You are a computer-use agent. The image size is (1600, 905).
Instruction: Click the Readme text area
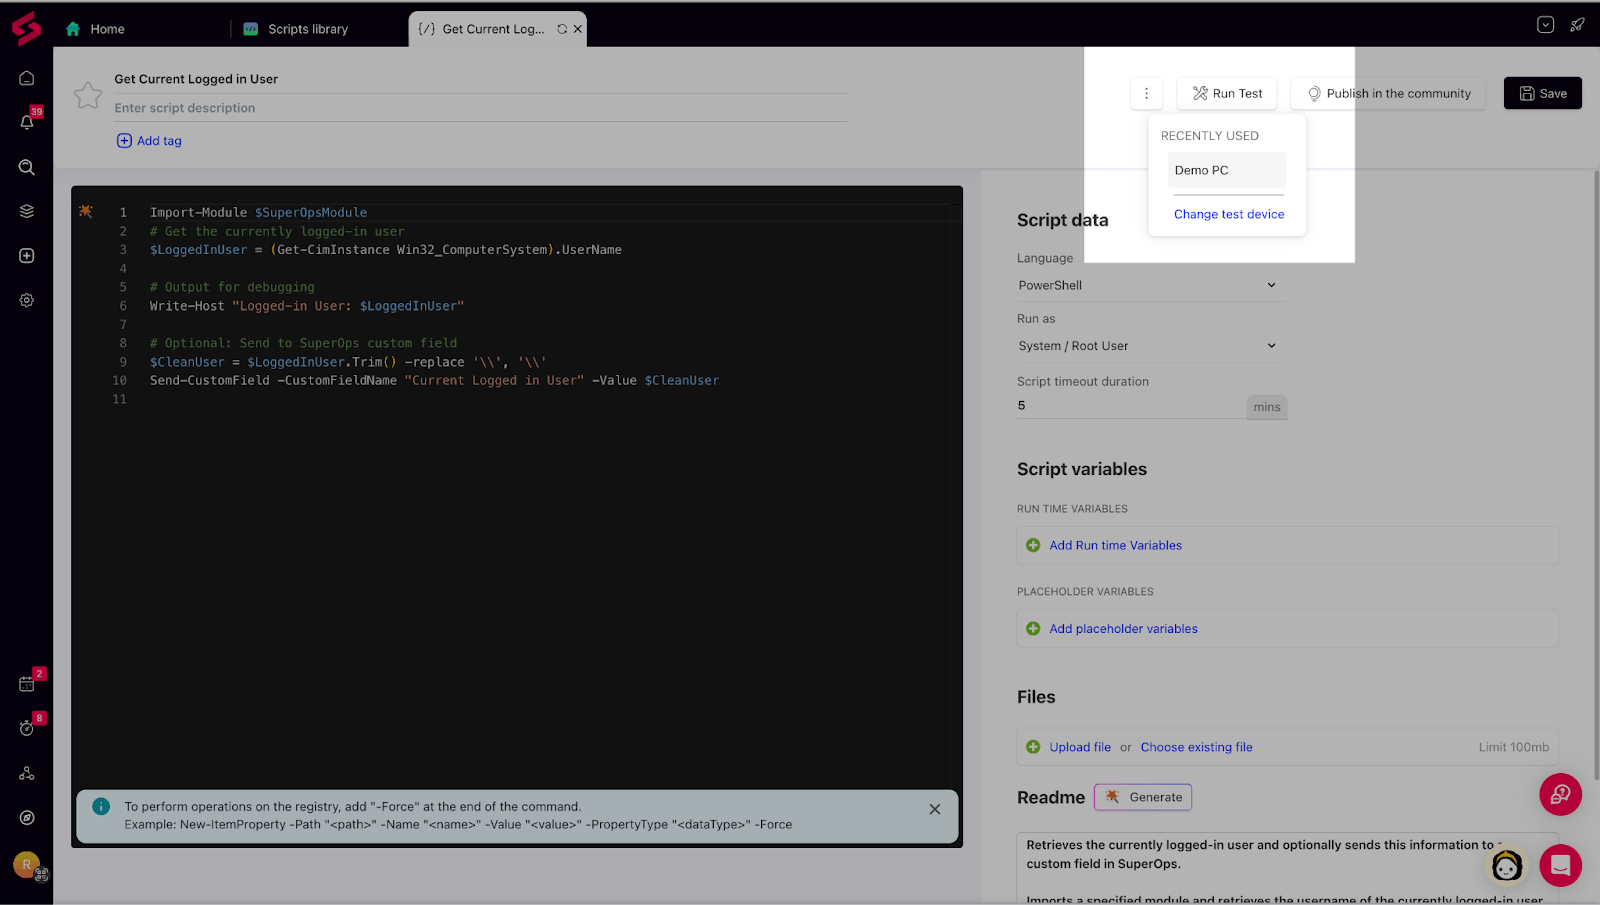1287,868
